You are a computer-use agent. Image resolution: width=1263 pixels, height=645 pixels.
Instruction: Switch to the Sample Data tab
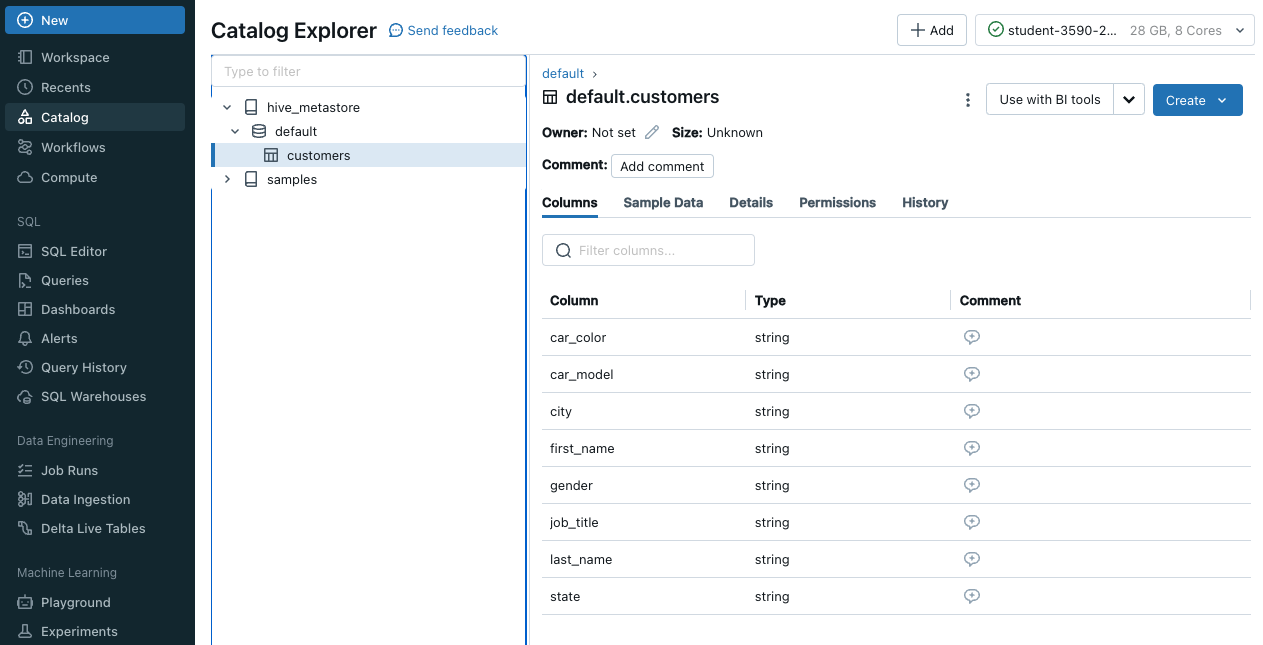[663, 202]
